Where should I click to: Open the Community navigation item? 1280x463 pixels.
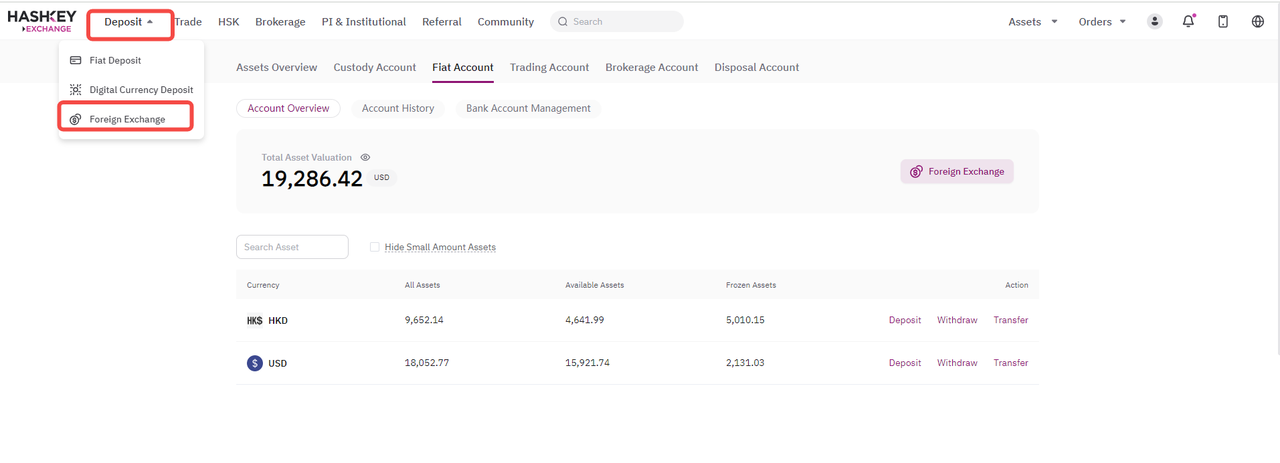click(x=506, y=22)
